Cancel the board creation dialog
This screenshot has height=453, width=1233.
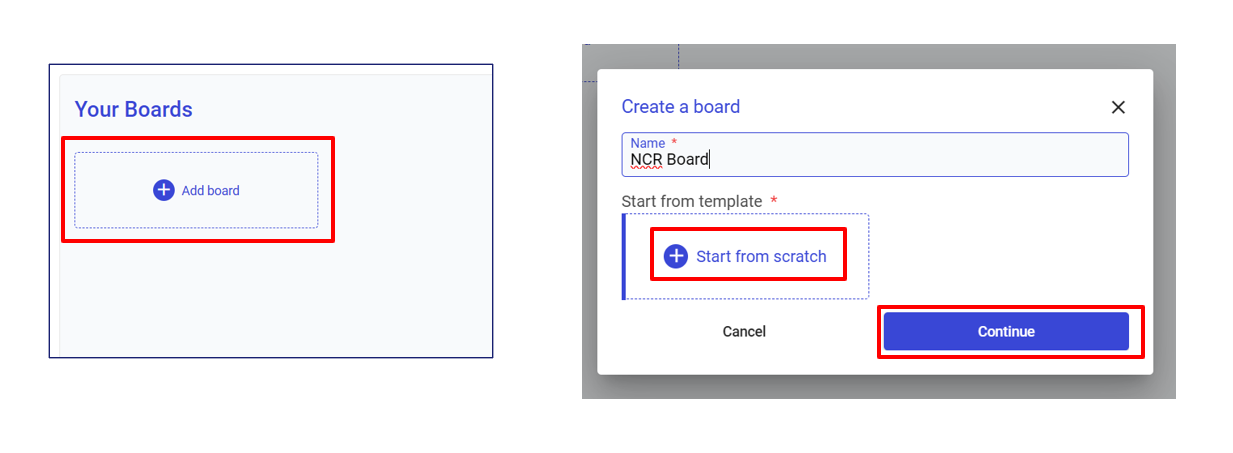tap(744, 331)
